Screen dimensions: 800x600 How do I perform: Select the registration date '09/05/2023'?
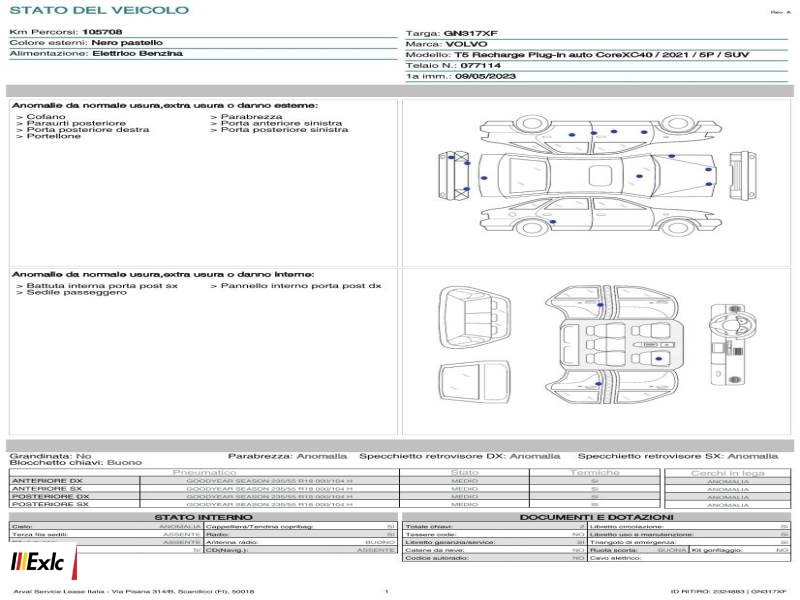[485, 77]
